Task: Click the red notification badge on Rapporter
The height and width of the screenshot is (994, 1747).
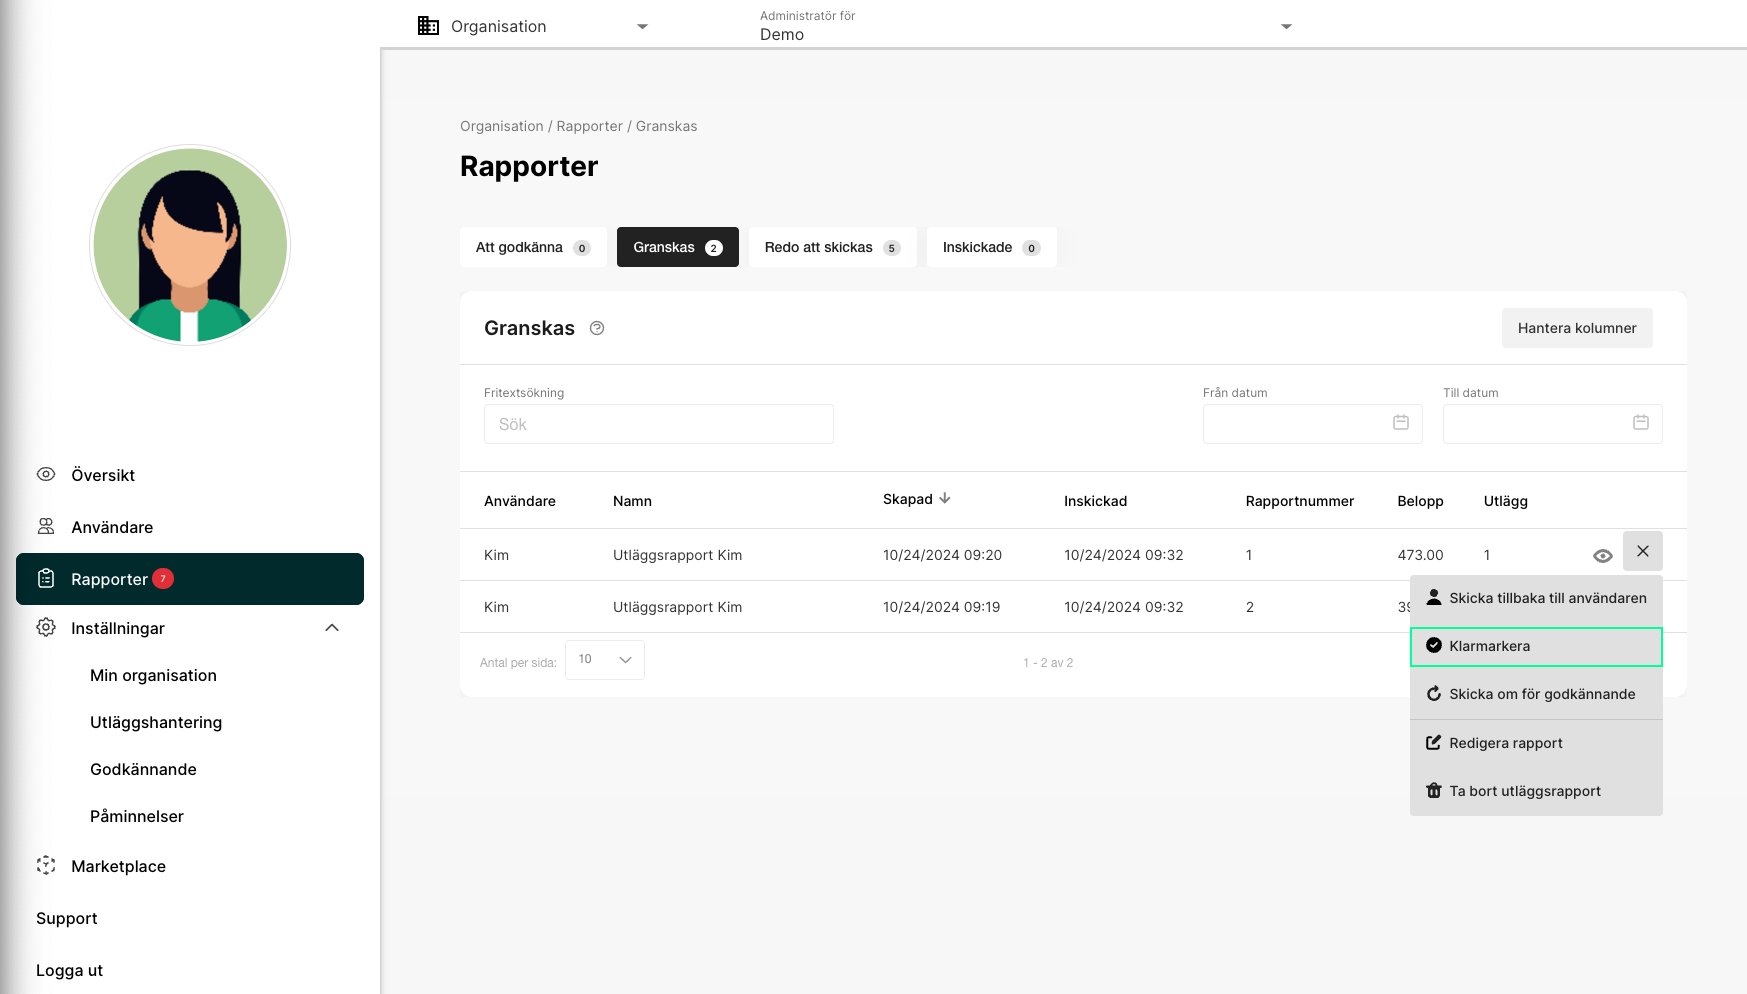Action: click(163, 578)
